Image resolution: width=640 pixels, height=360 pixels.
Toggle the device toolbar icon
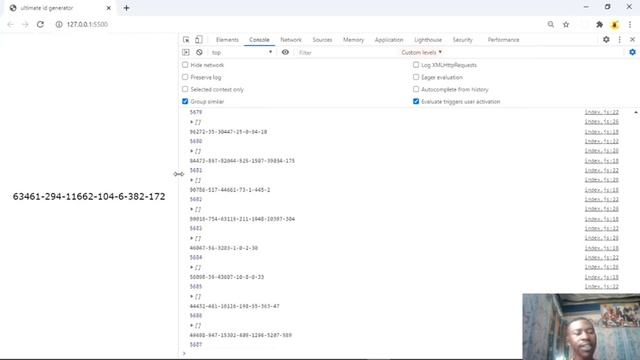[198, 40]
